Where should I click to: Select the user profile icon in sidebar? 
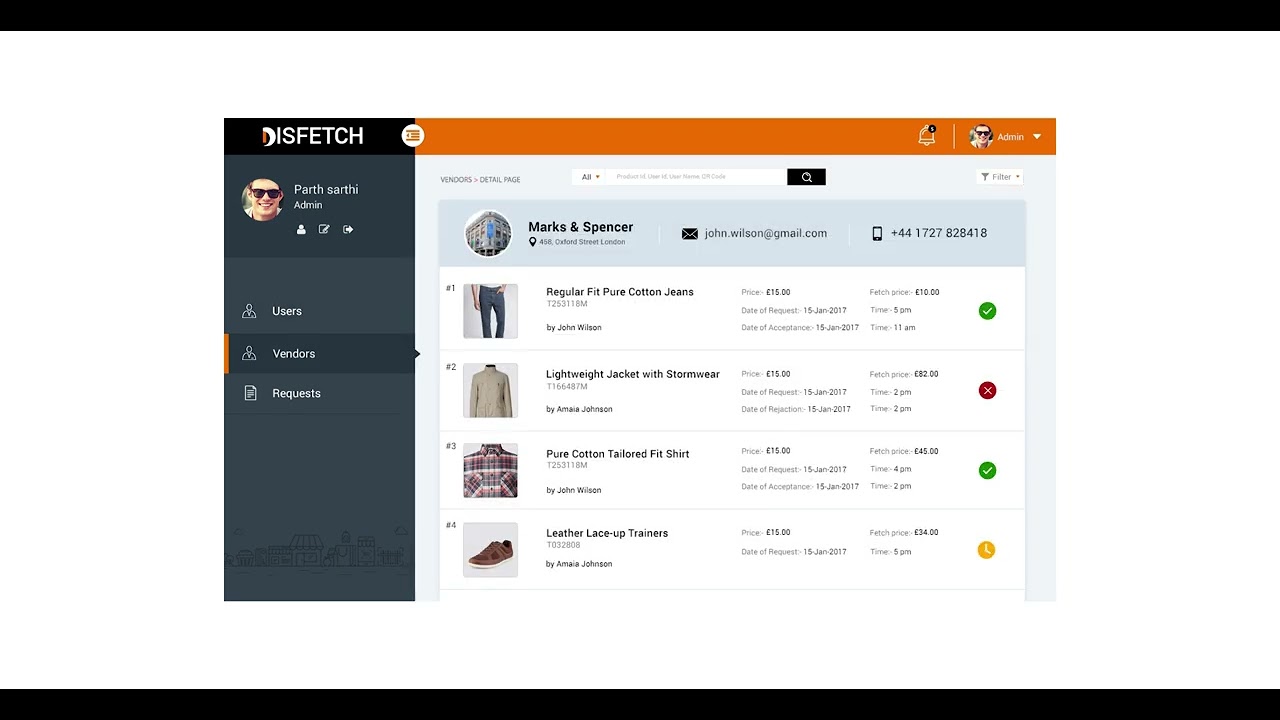(301, 229)
